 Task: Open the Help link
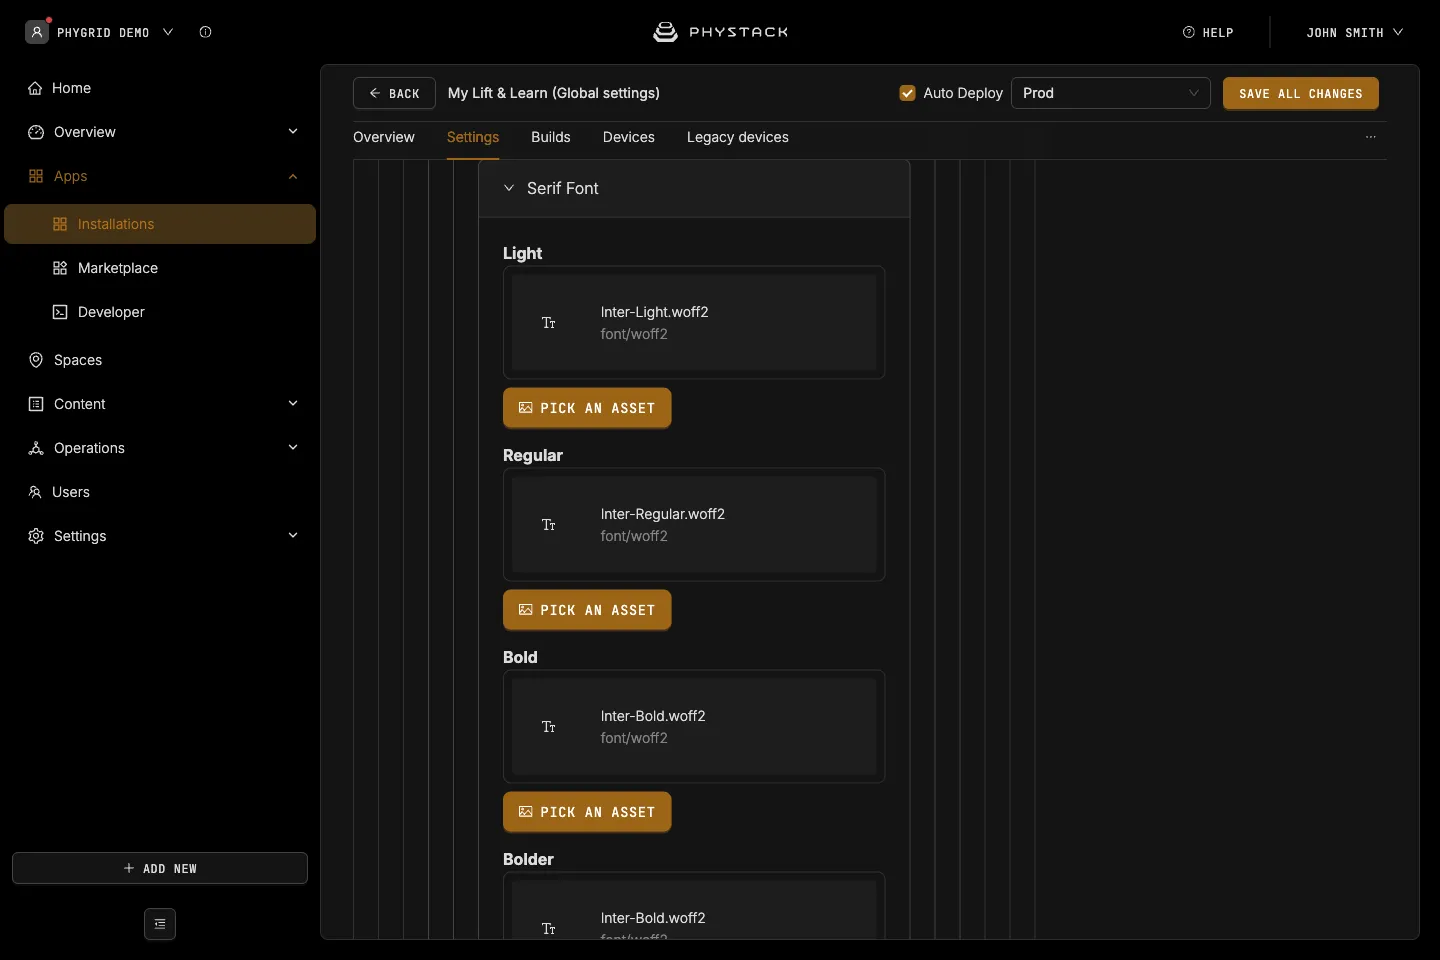pyautogui.click(x=1208, y=32)
